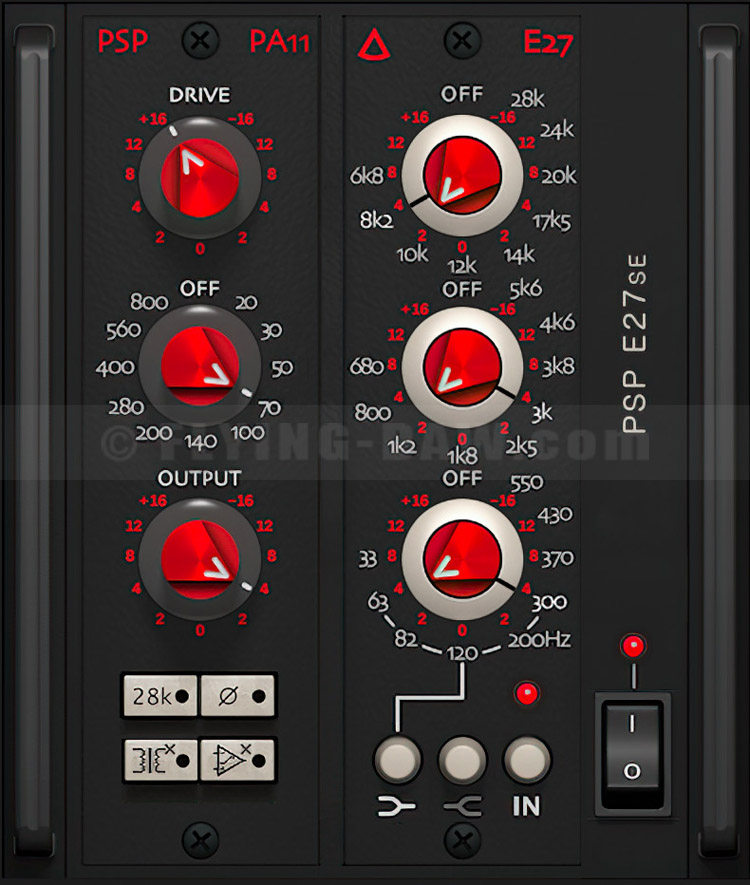Click the PA11 high-pass filter frequency knob
This screenshot has height=885, width=750.
click(200, 367)
